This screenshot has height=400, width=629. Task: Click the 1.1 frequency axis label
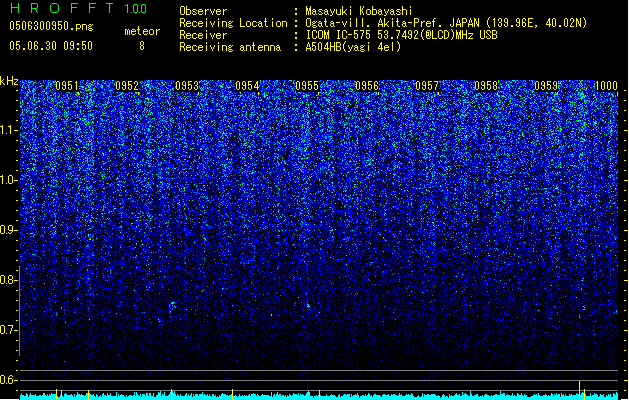[9, 130]
